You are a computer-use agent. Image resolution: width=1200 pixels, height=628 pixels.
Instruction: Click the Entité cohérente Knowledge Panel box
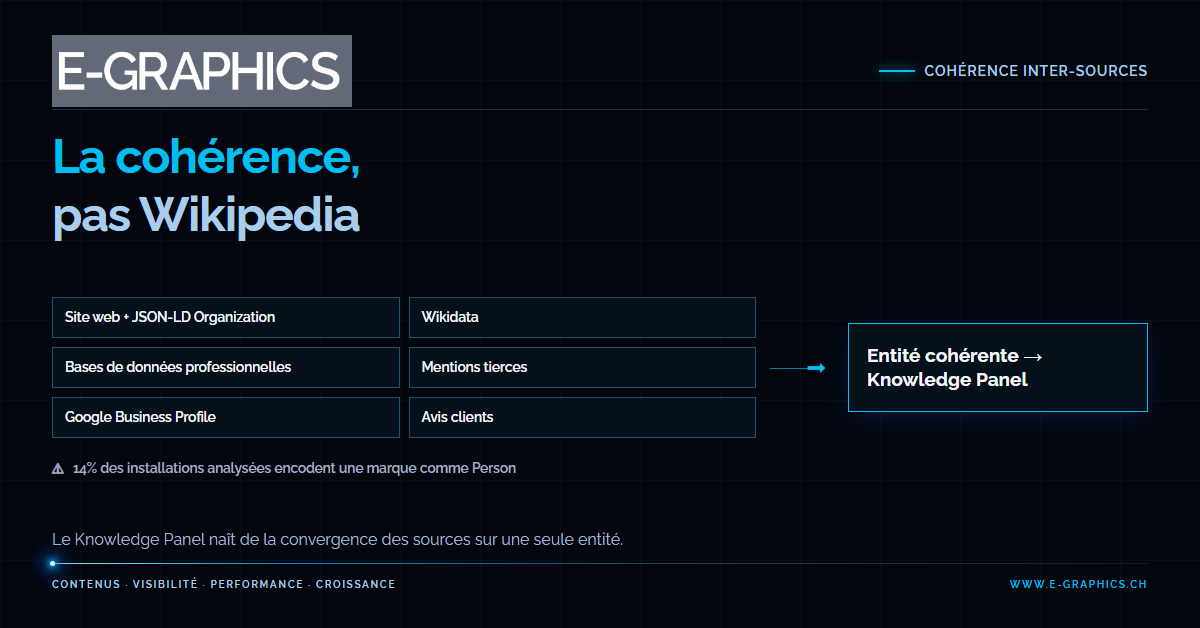pyautogui.click(x=998, y=367)
